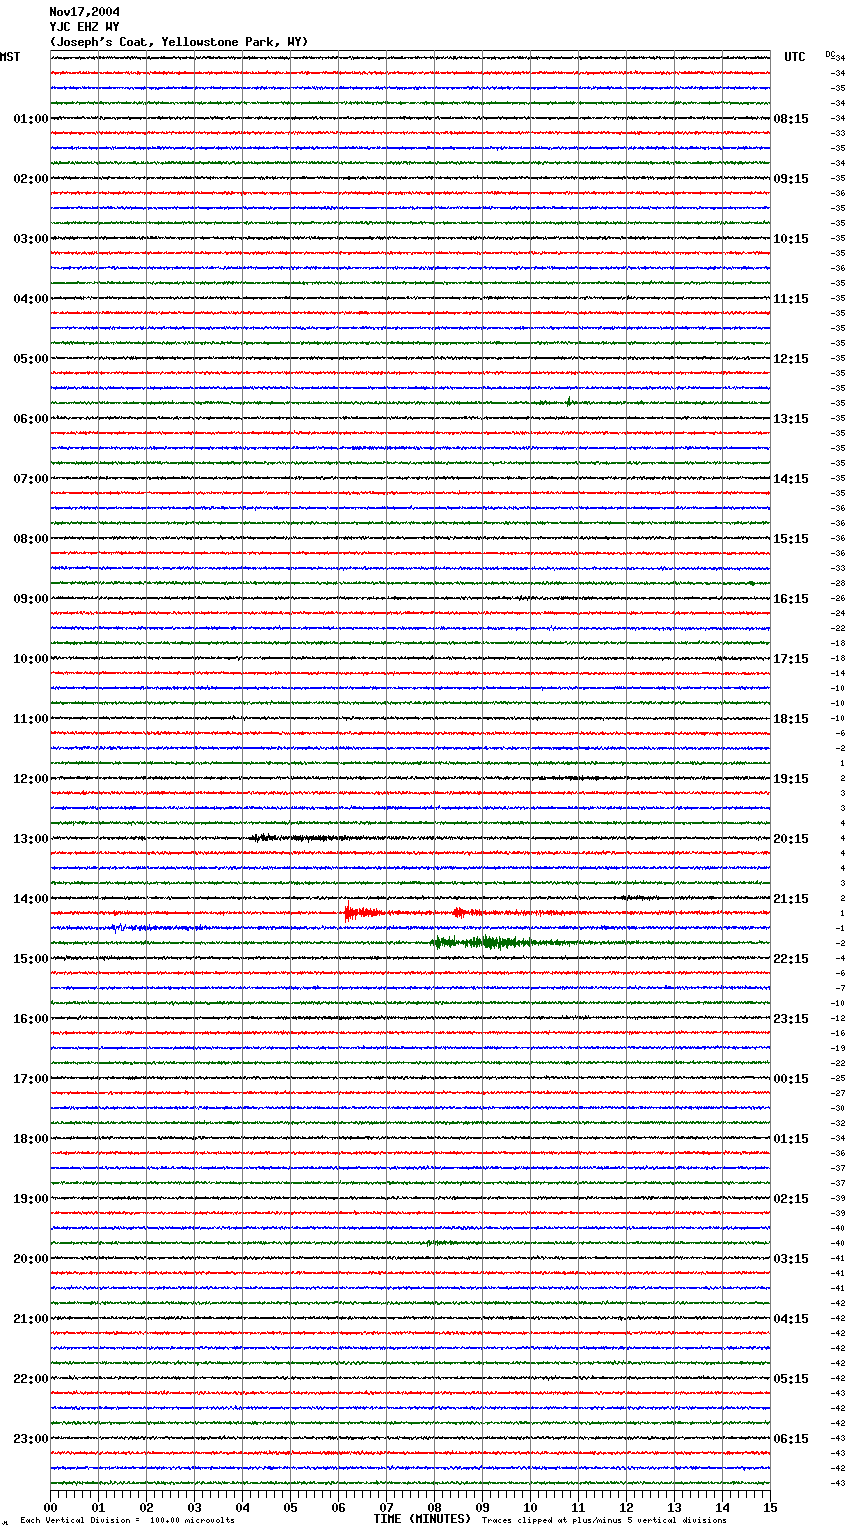This screenshot has width=850, height=1534.
Task: Click the large red seismic burst after 14:00
Action: tap(361, 912)
